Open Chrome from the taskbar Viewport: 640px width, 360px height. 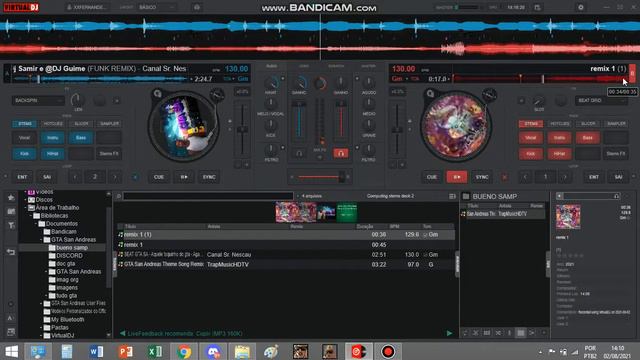184,351
